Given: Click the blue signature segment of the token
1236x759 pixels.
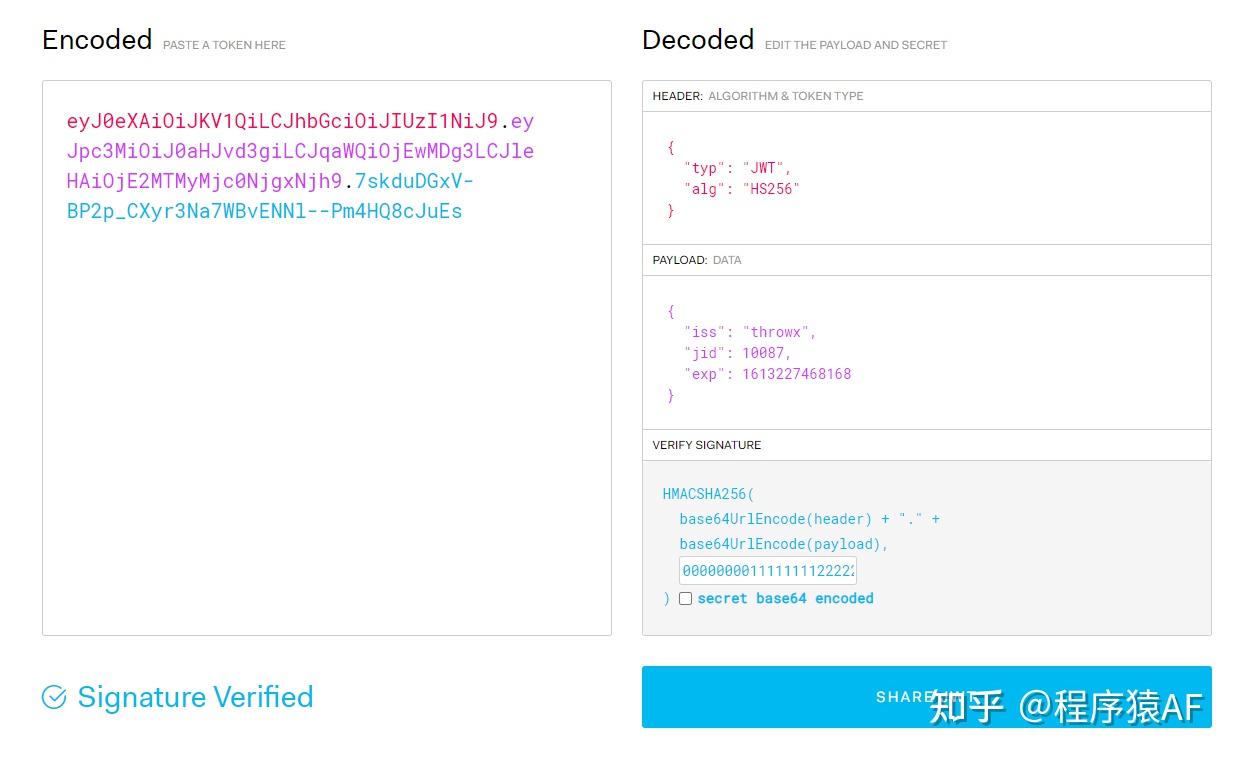Looking at the screenshot, I should click(264, 211).
